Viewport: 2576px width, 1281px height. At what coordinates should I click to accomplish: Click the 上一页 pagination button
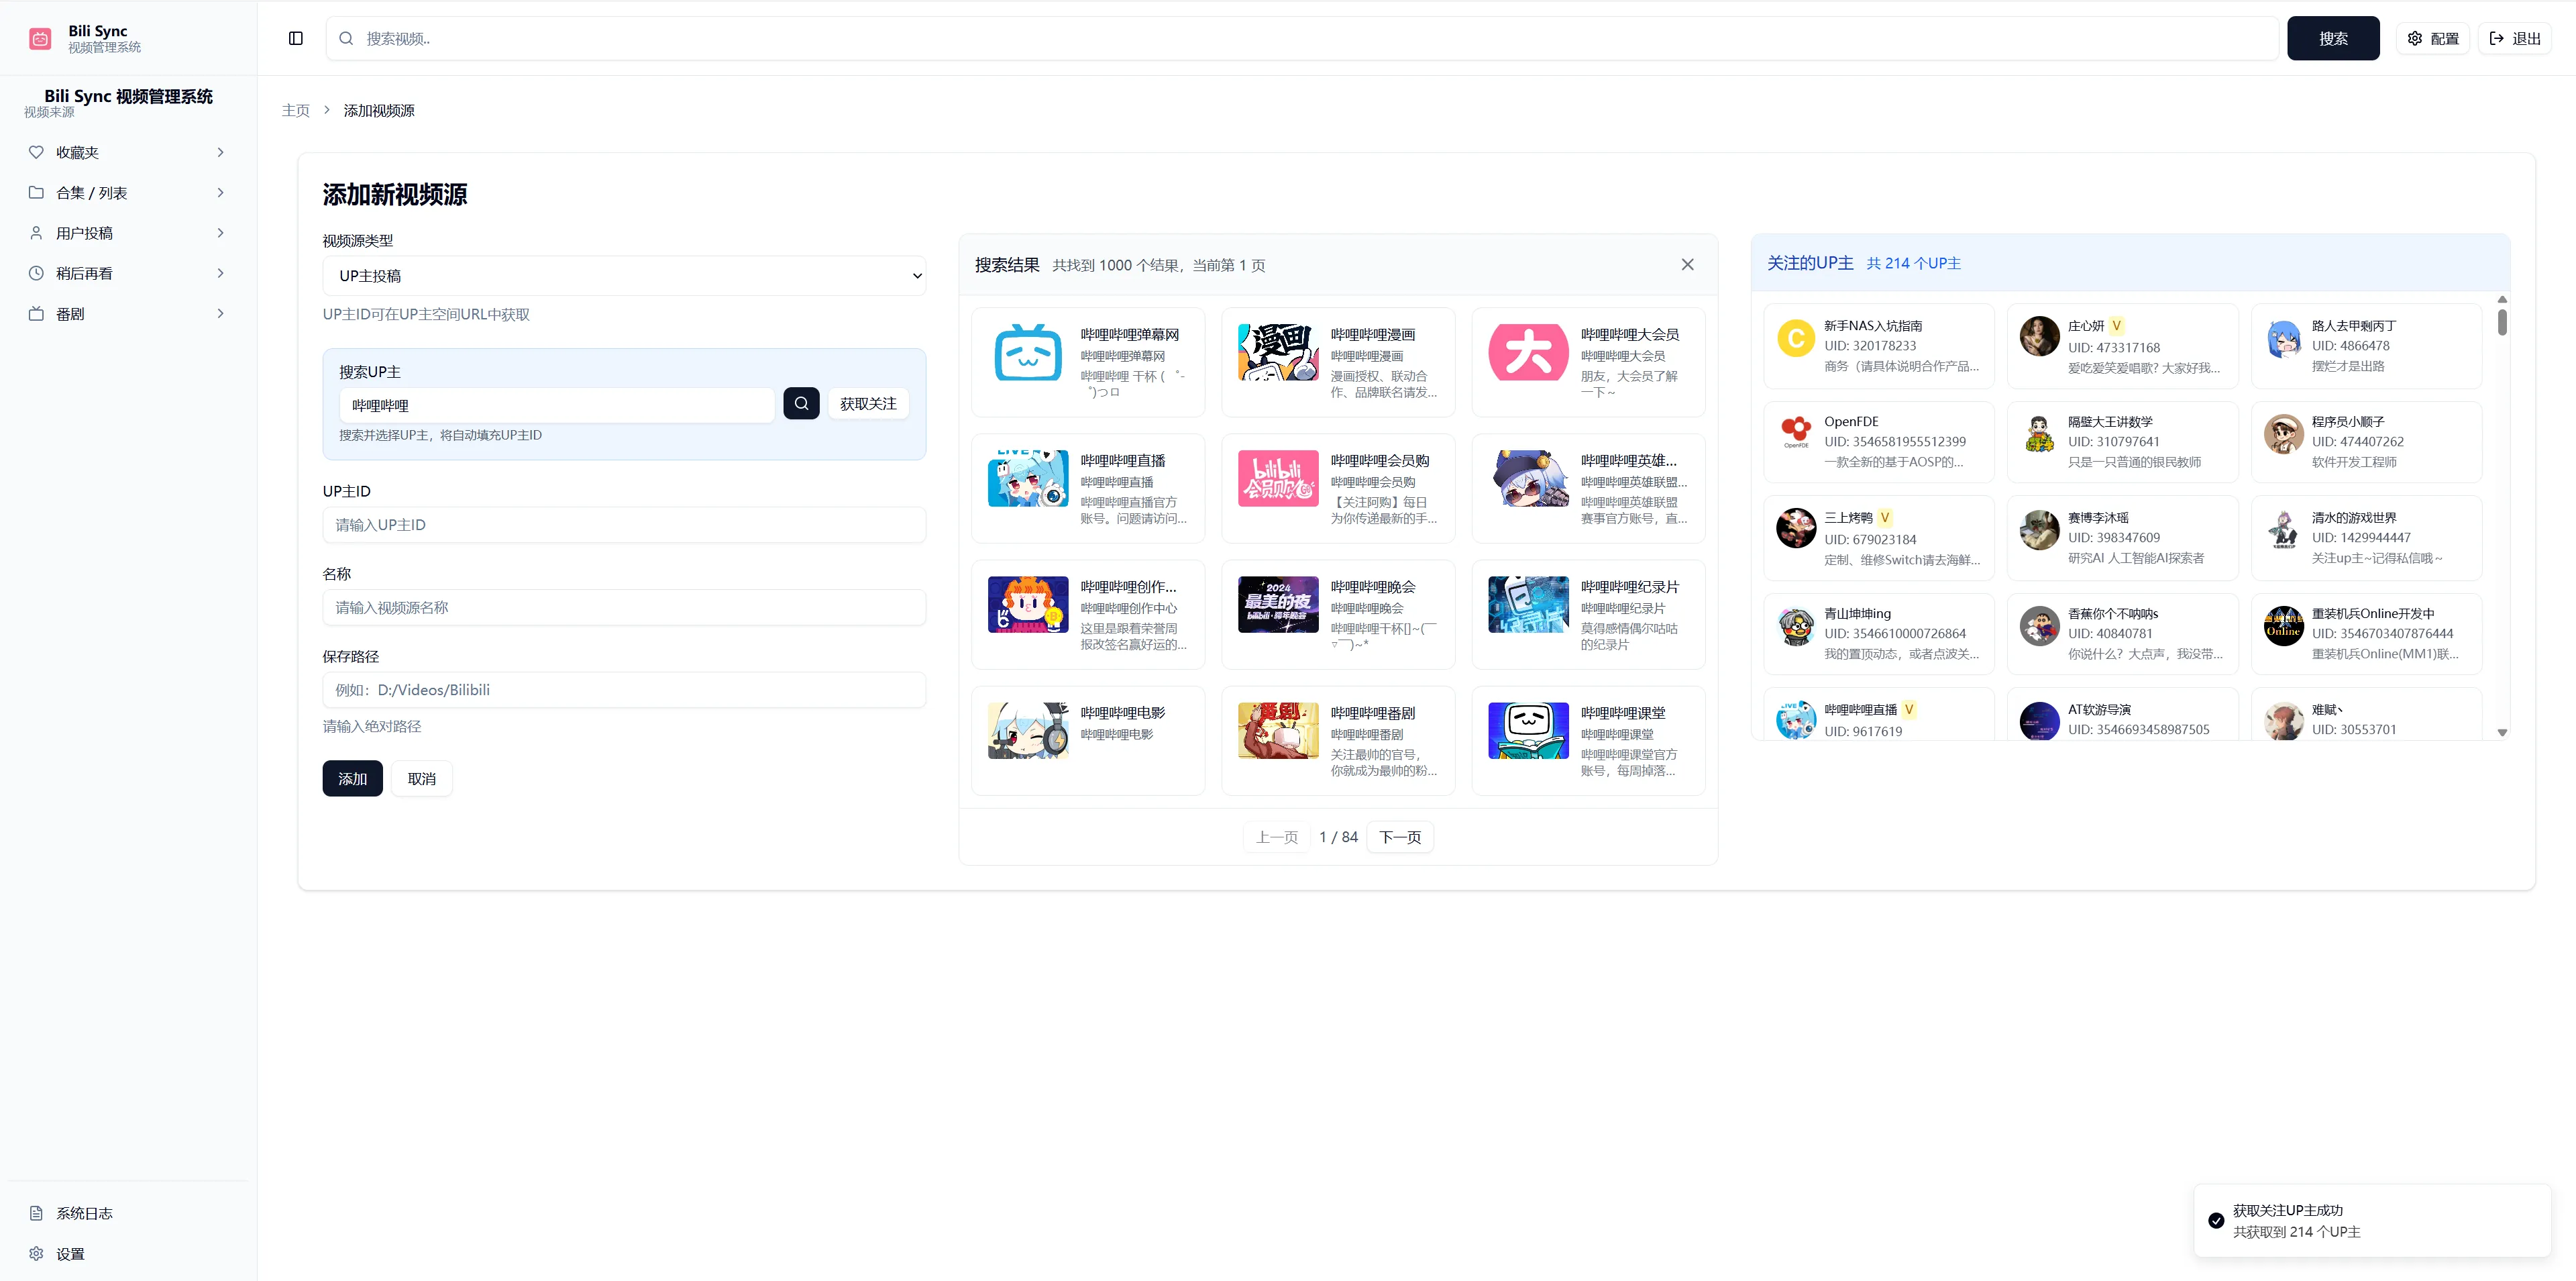click(x=1276, y=837)
